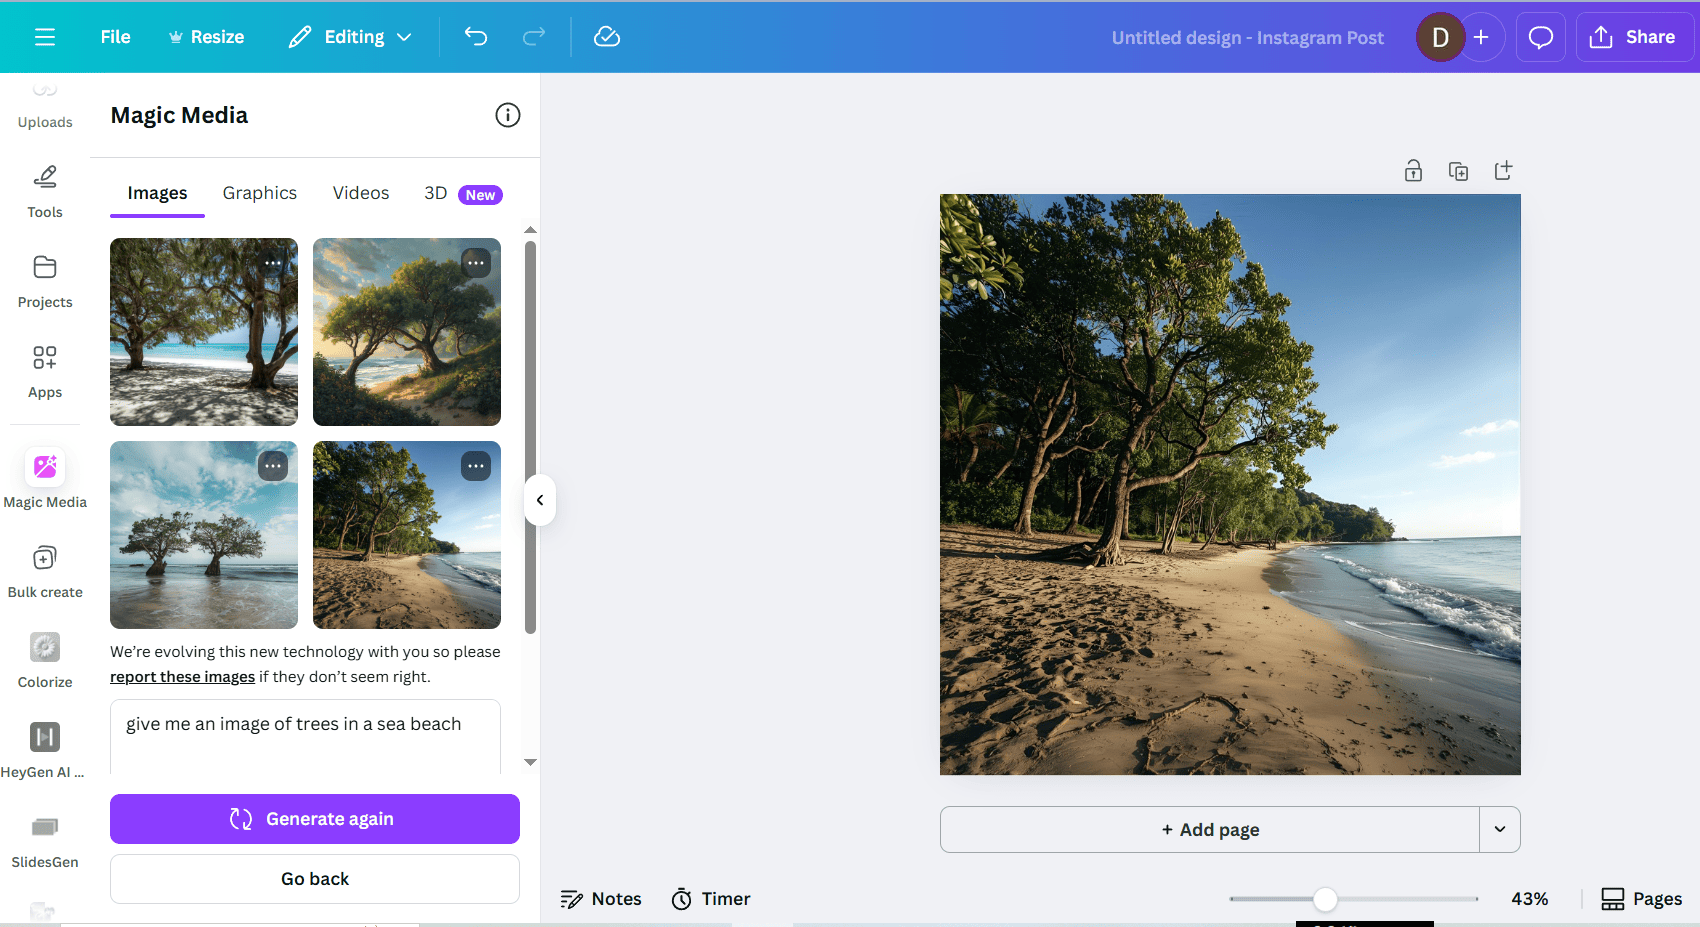Click the zoom slider handle

tap(1325, 899)
